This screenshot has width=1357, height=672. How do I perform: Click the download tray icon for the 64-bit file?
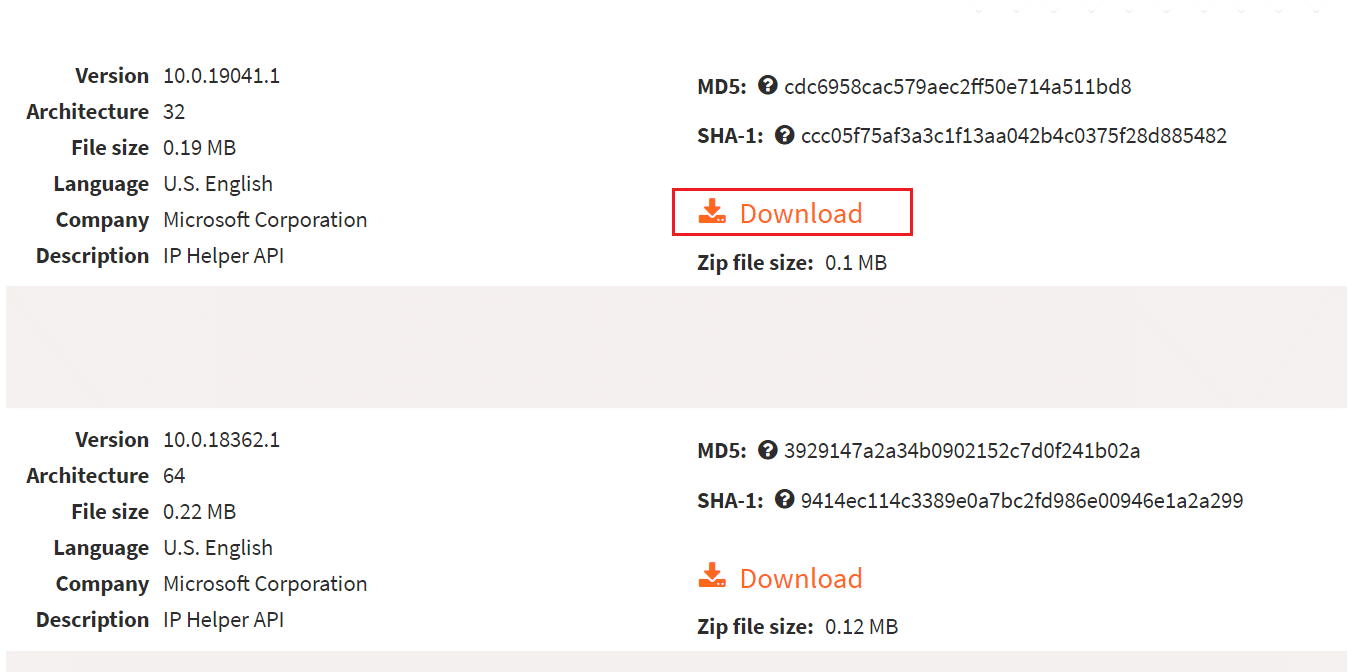(712, 576)
